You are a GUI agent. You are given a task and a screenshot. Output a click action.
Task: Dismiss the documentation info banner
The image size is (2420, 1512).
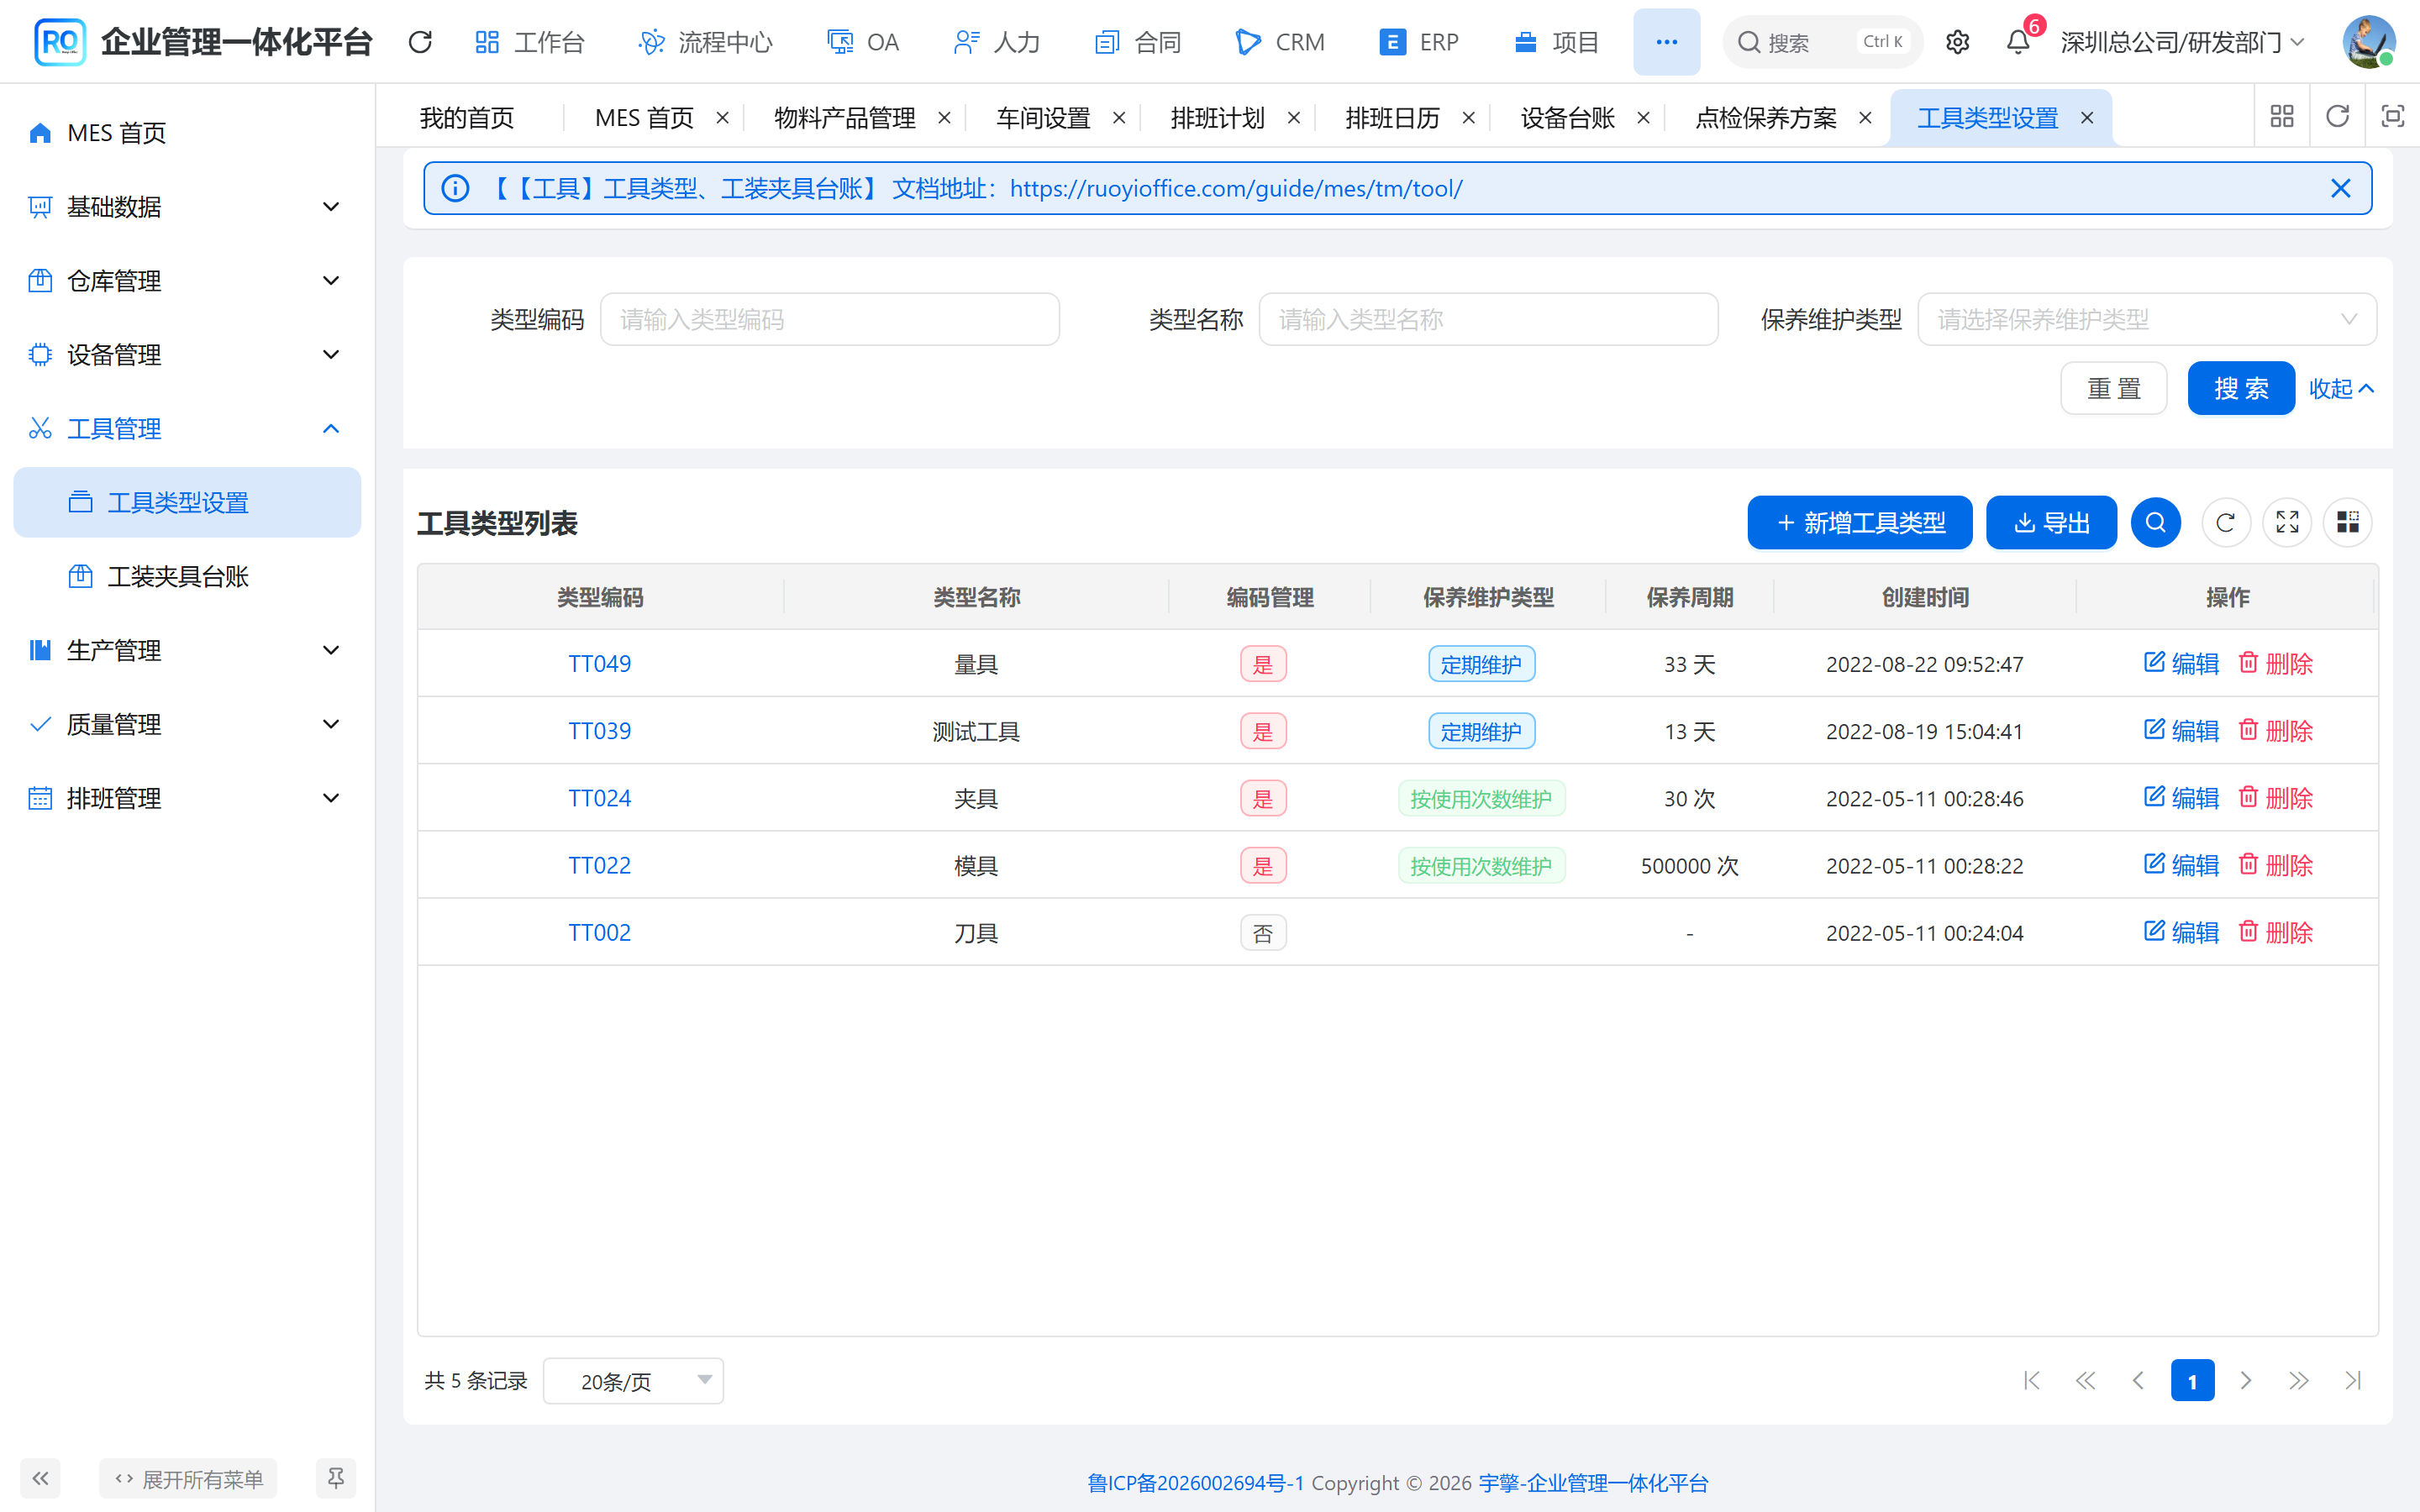click(x=2340, y=188)
